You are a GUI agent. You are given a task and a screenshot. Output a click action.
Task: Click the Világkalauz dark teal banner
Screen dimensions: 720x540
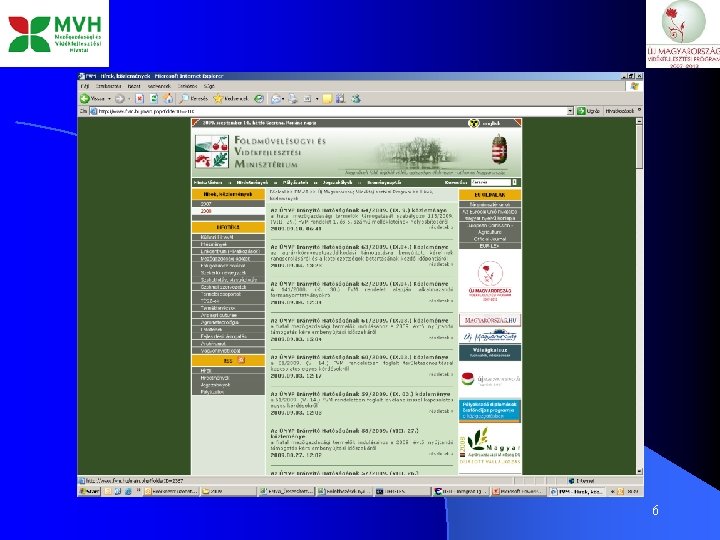(490, 352)
